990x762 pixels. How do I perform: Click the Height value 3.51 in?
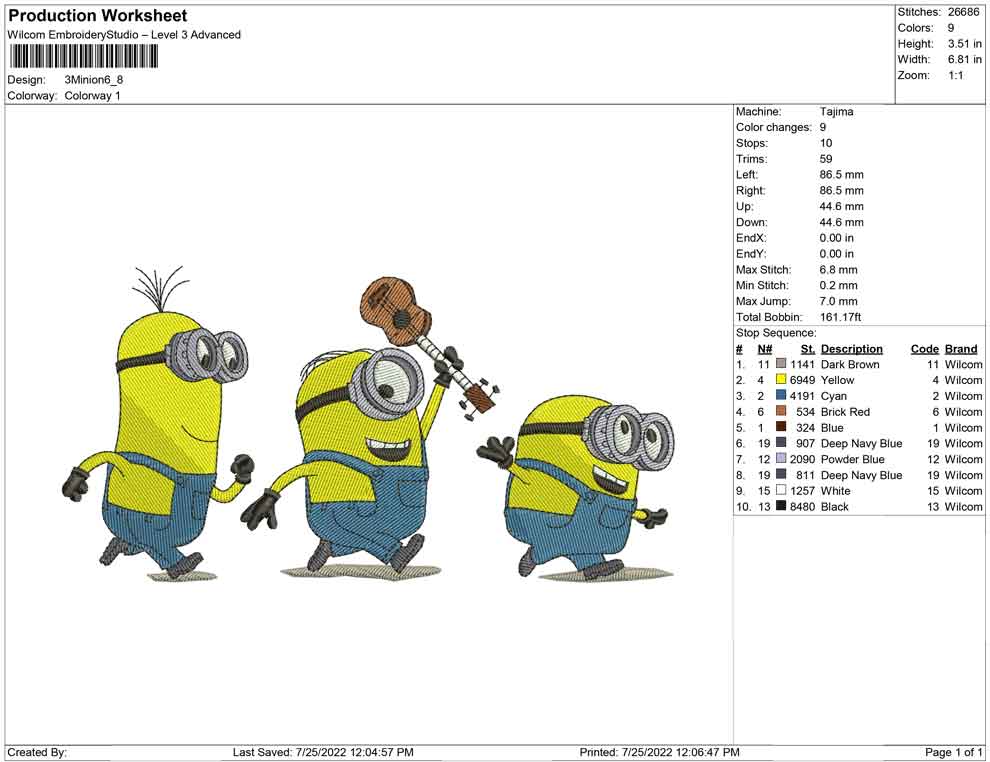964,44
